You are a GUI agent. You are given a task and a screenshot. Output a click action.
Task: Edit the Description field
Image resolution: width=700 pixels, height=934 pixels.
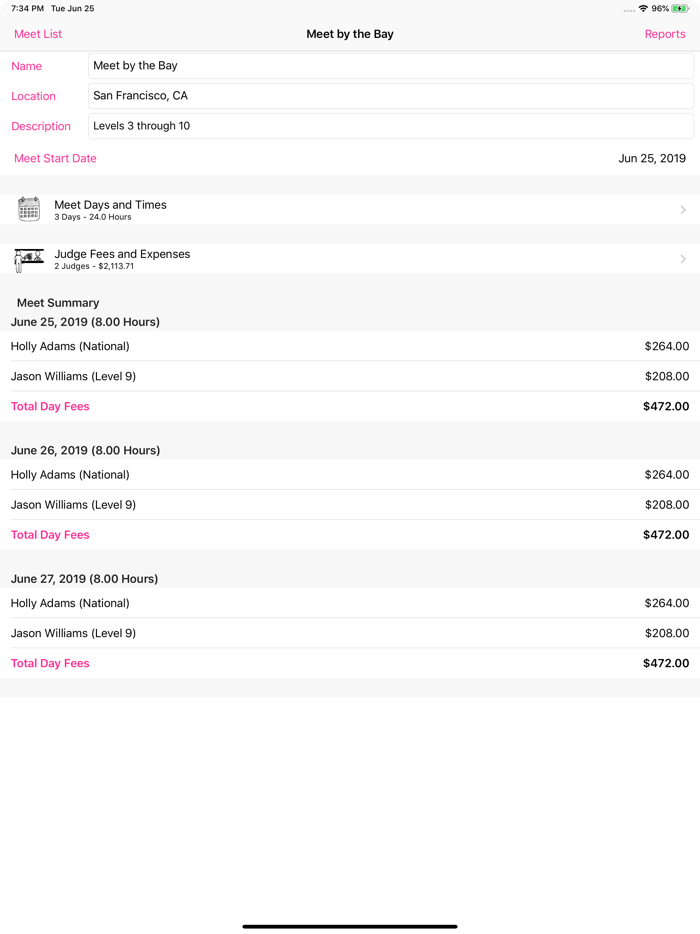pos(390,125)
